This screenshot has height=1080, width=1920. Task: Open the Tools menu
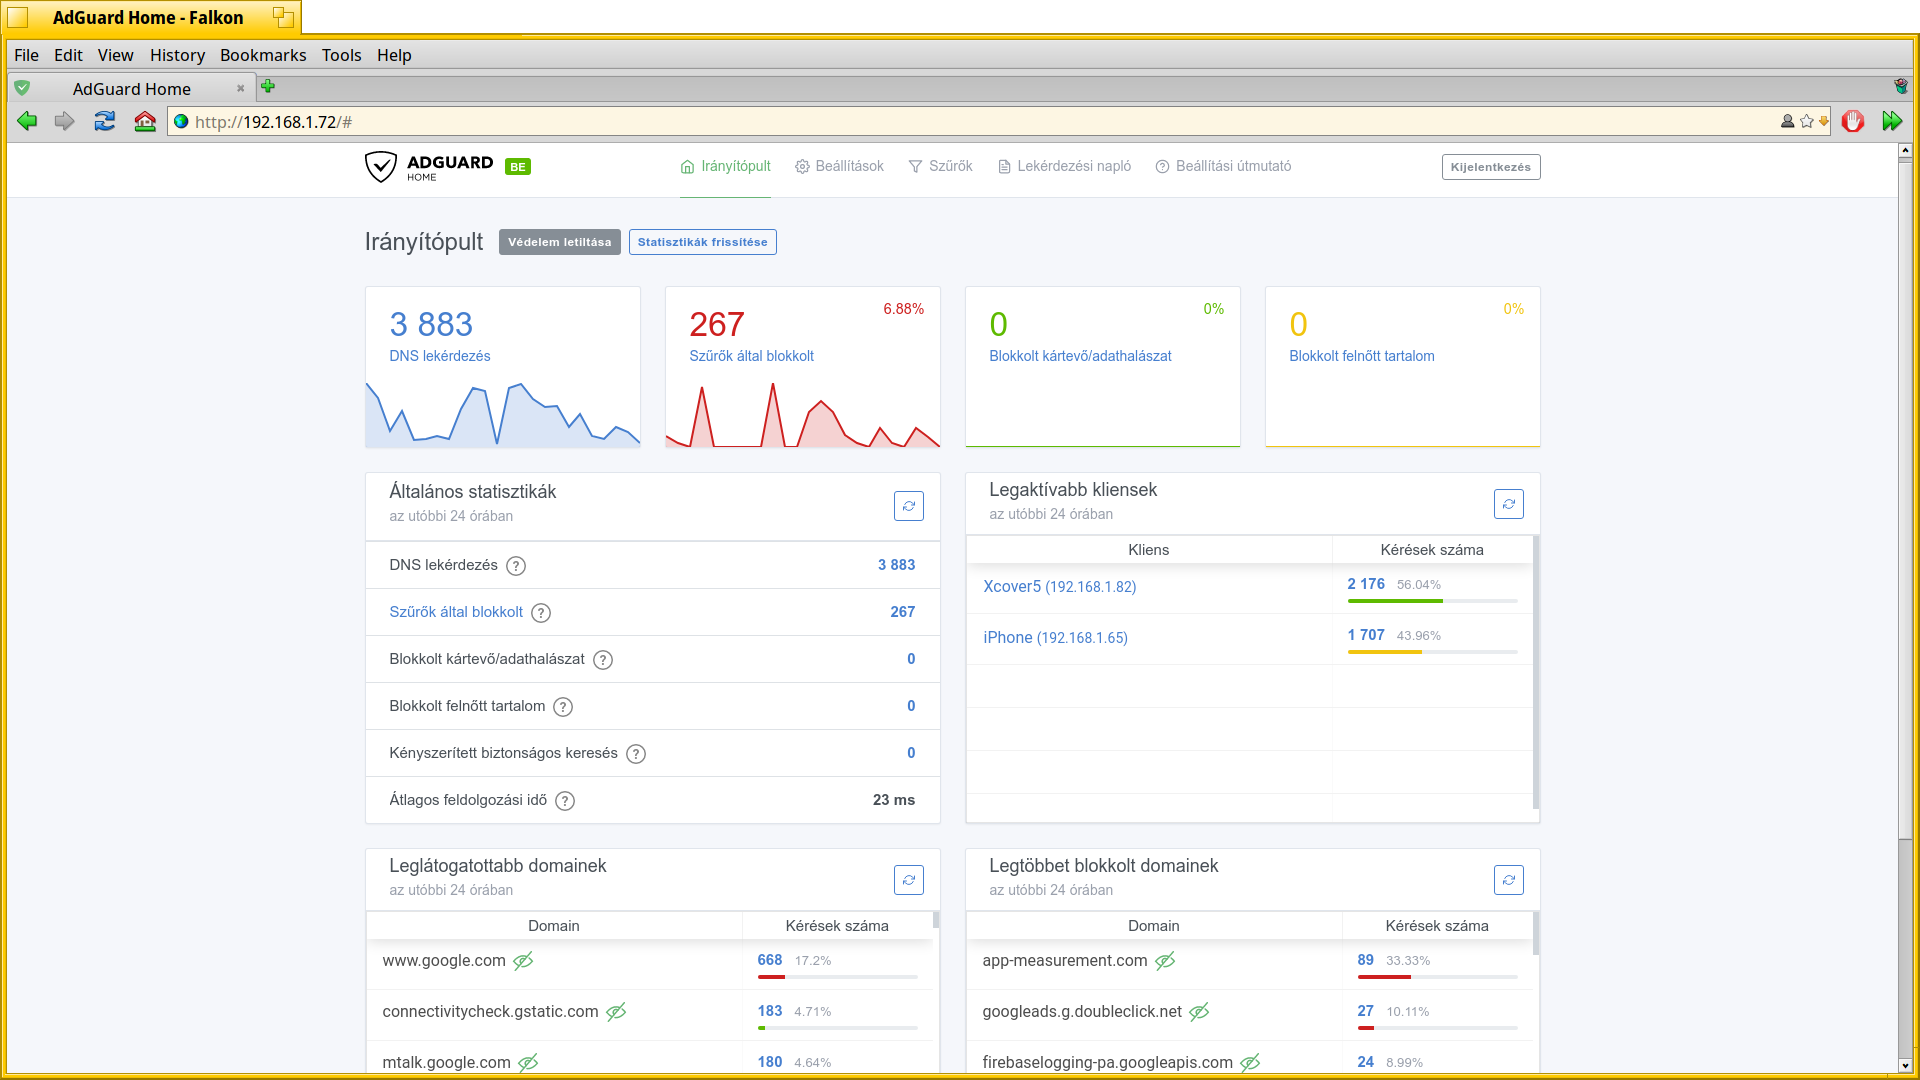coord(341,55)
